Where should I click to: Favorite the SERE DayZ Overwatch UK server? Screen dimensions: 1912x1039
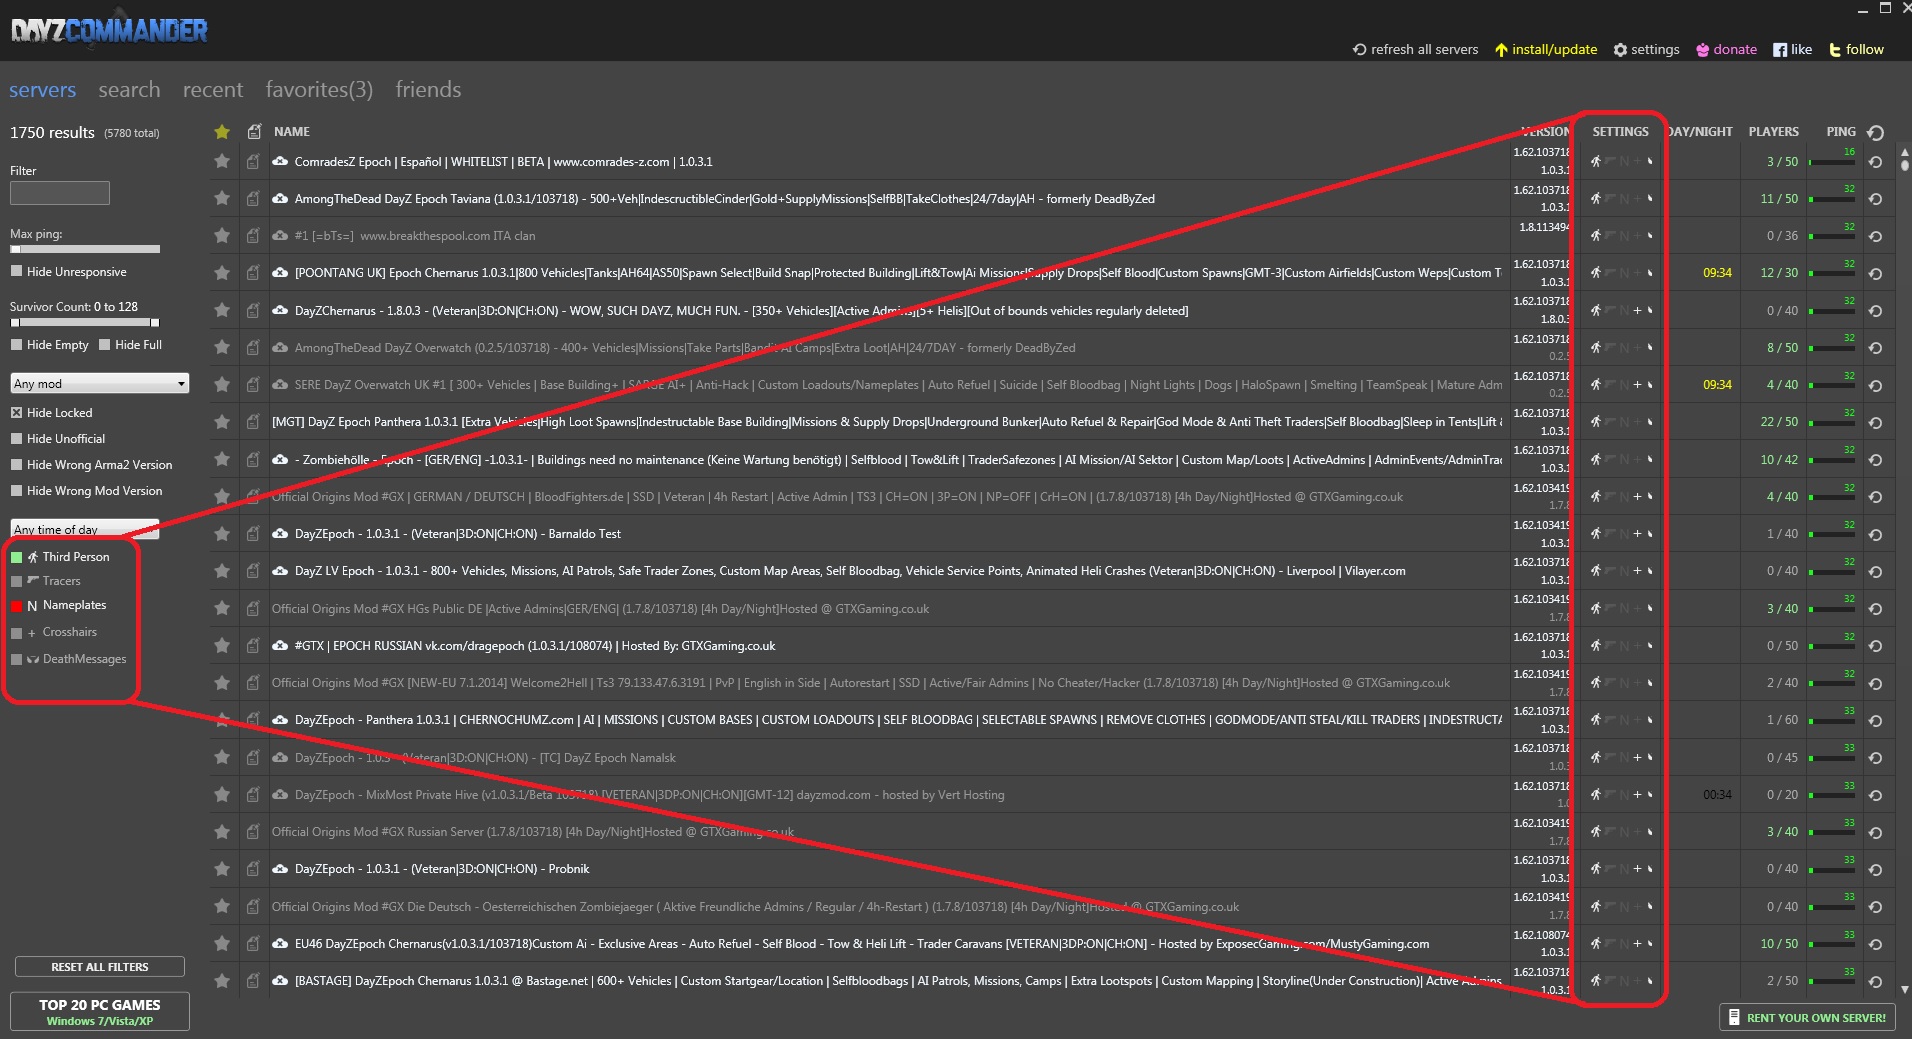pyautogui.click(x=222, y=385)
